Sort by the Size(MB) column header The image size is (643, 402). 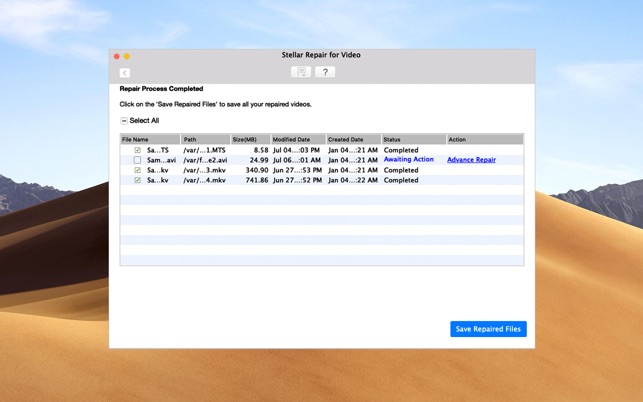click(250, 139)
